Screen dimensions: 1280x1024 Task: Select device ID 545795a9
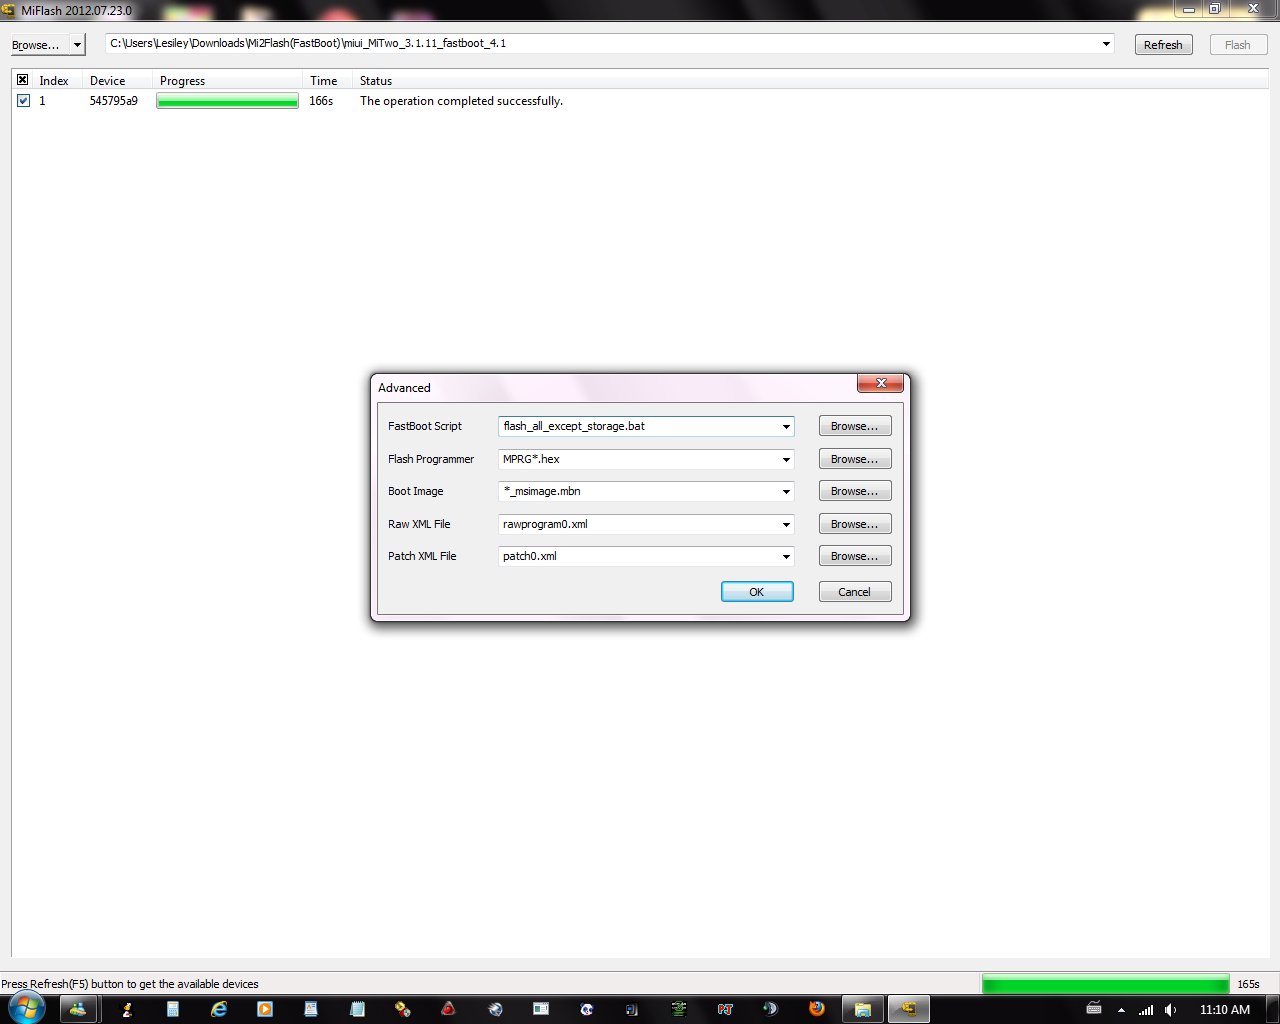click(114, 101)
